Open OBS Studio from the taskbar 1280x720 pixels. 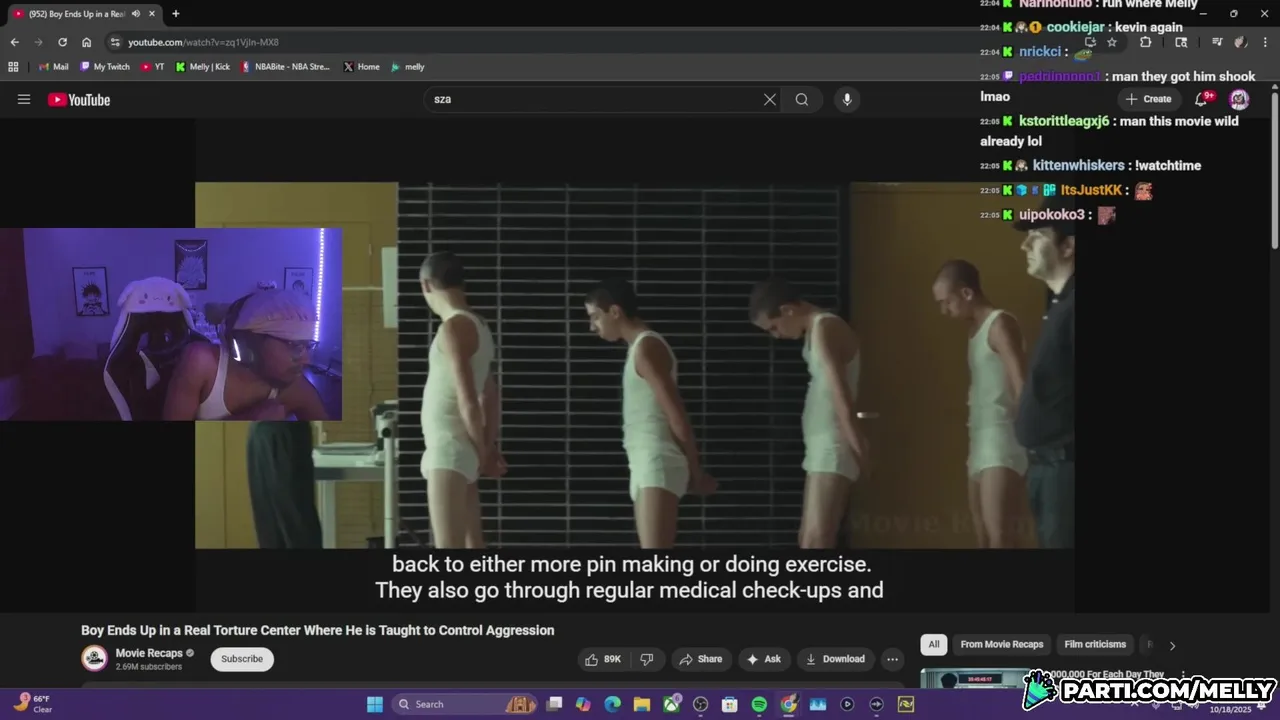click(x=701, y=704)
